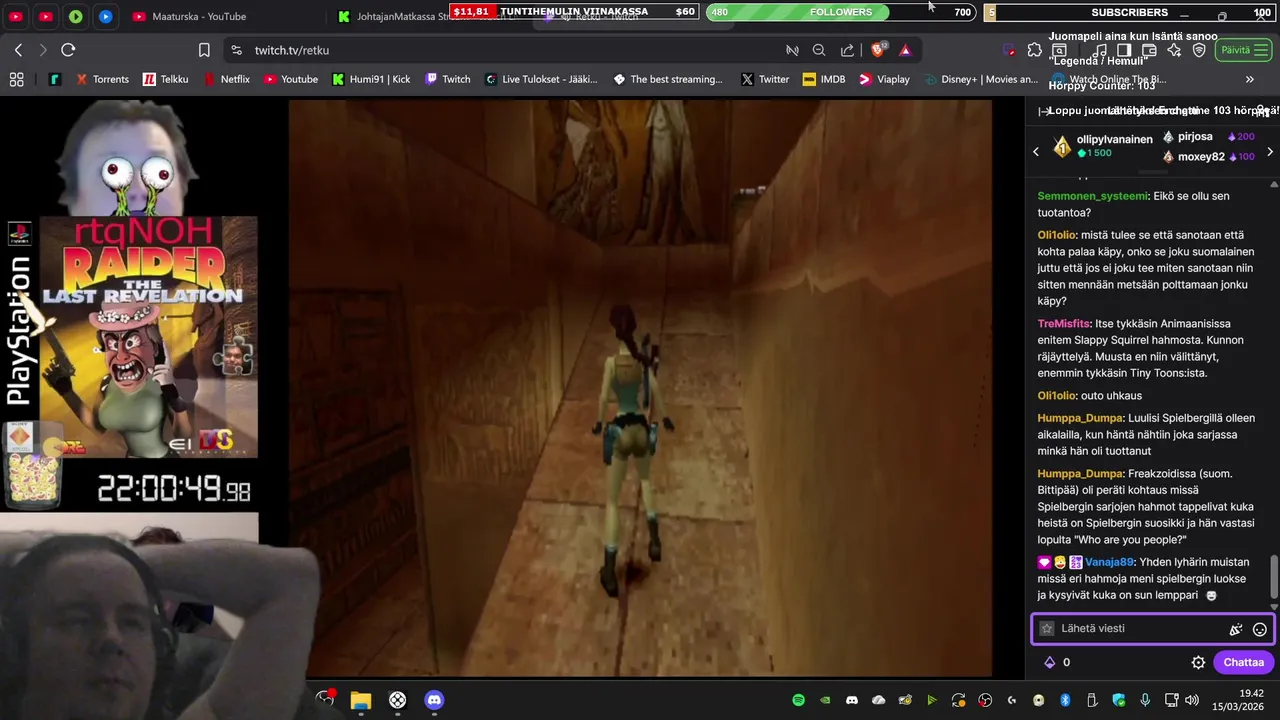Open the browser extensions puzzle icon
1280x720 pixels.
point(1035,50)
